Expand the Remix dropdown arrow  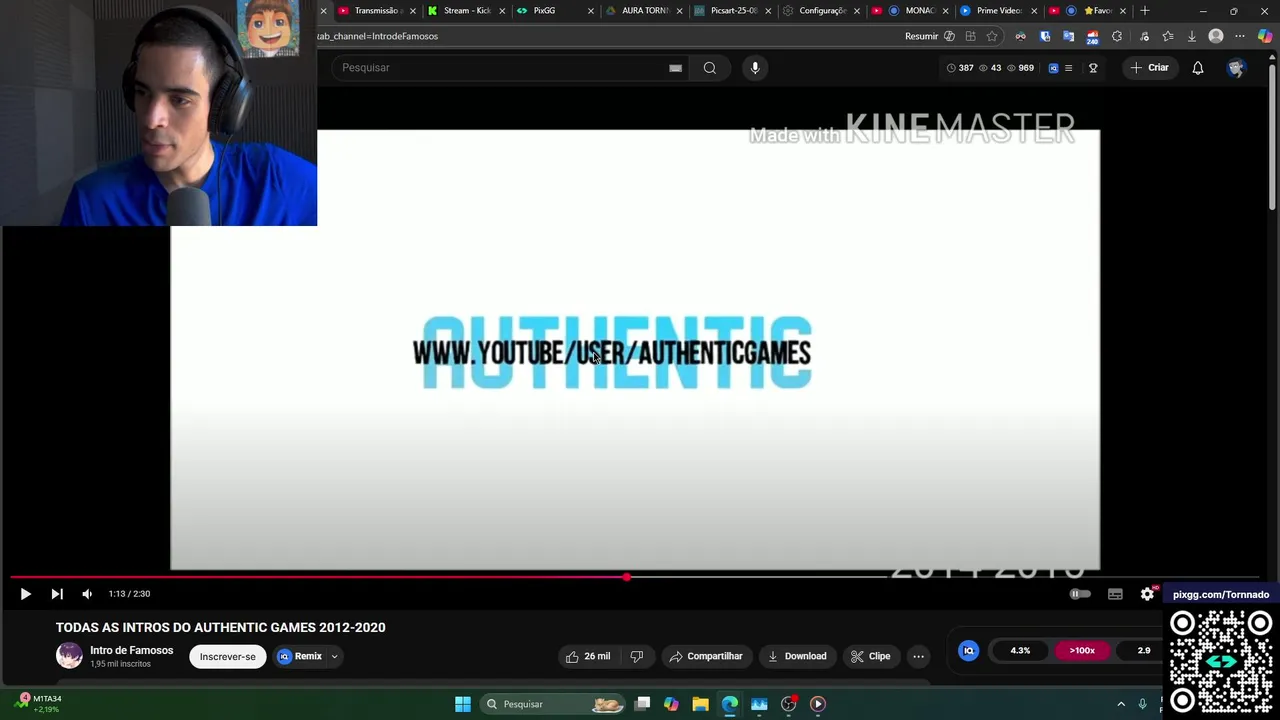[x=334, y=657]
